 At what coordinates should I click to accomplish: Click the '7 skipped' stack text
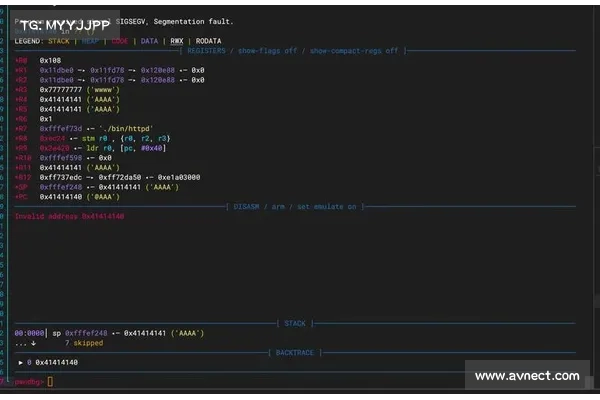point(83,342)
